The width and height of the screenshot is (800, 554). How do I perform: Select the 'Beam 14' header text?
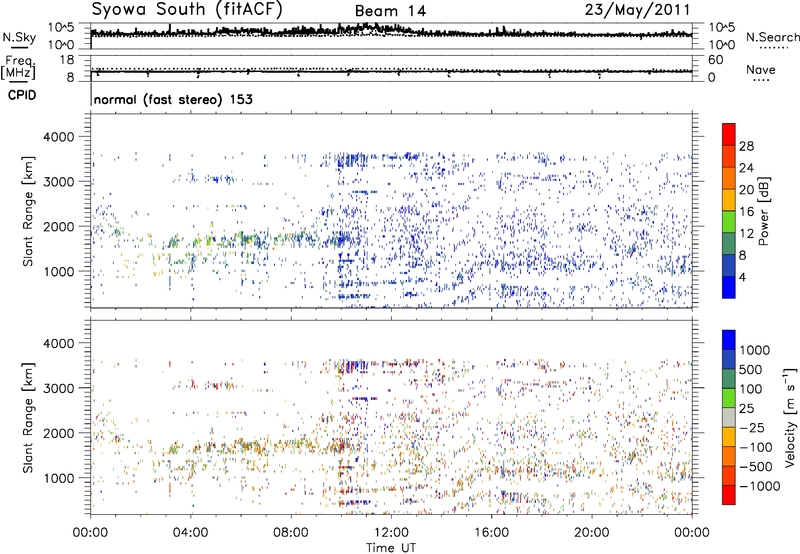(390, 11)
